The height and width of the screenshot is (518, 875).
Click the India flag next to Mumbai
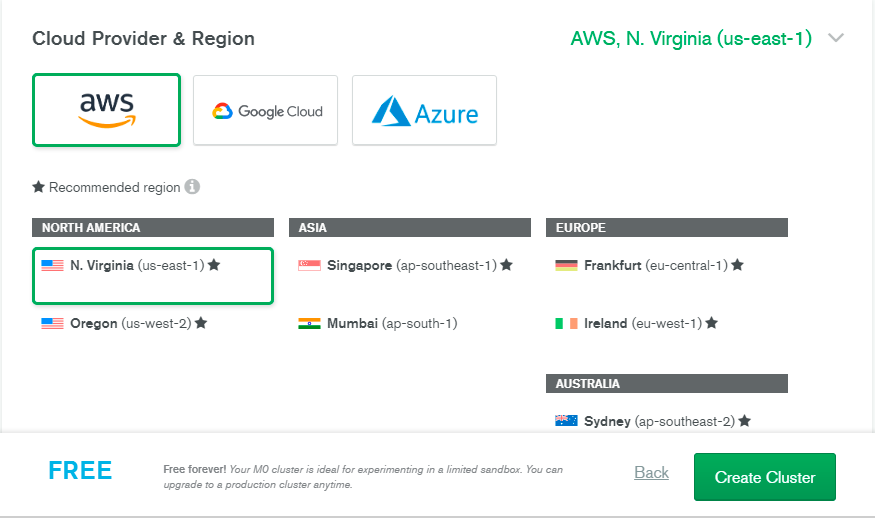tap(309, 323)
